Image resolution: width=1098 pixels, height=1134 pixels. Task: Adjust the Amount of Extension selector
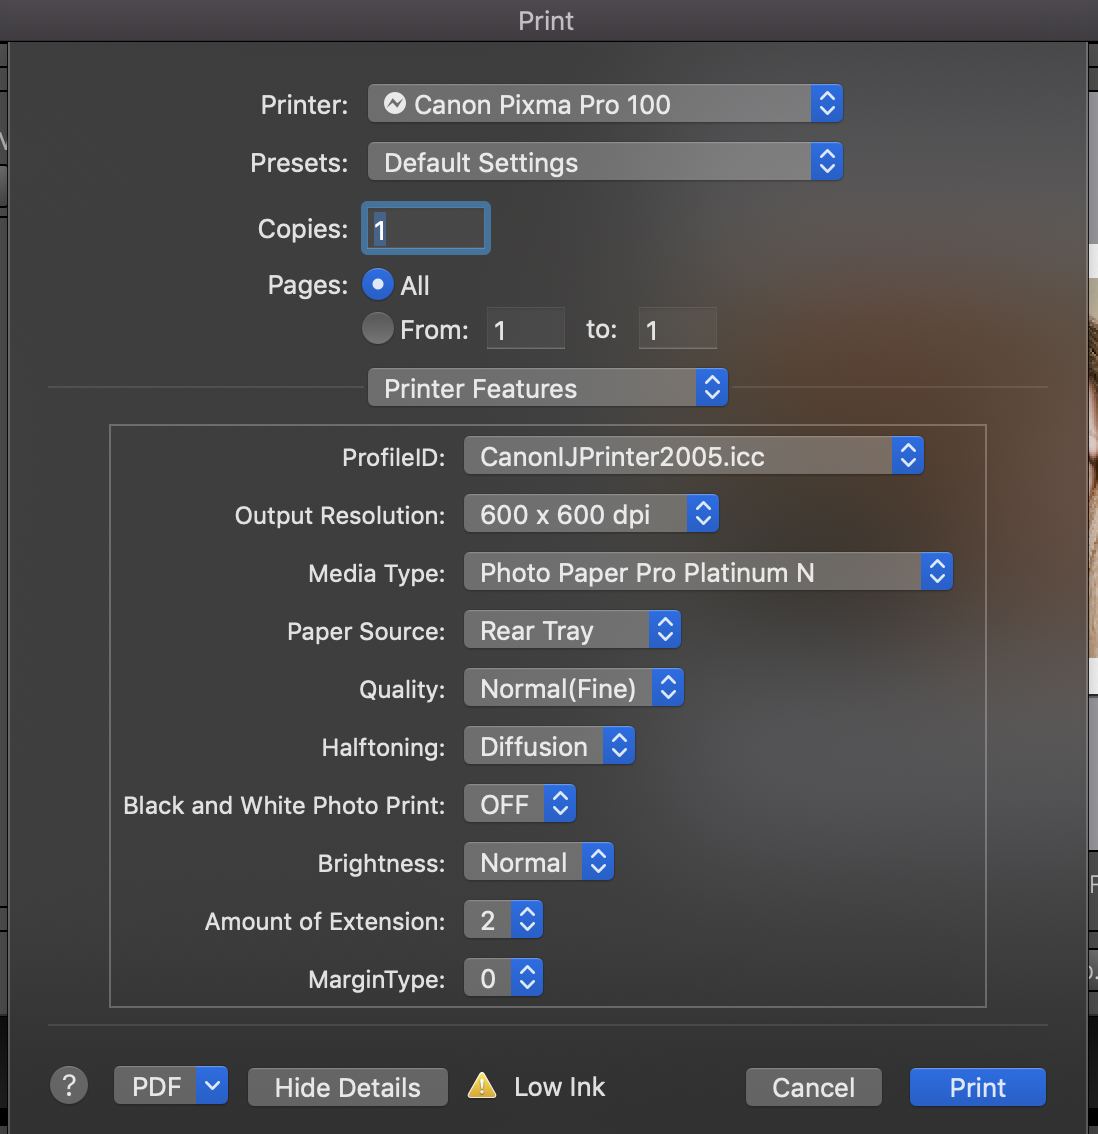(503, 920)
